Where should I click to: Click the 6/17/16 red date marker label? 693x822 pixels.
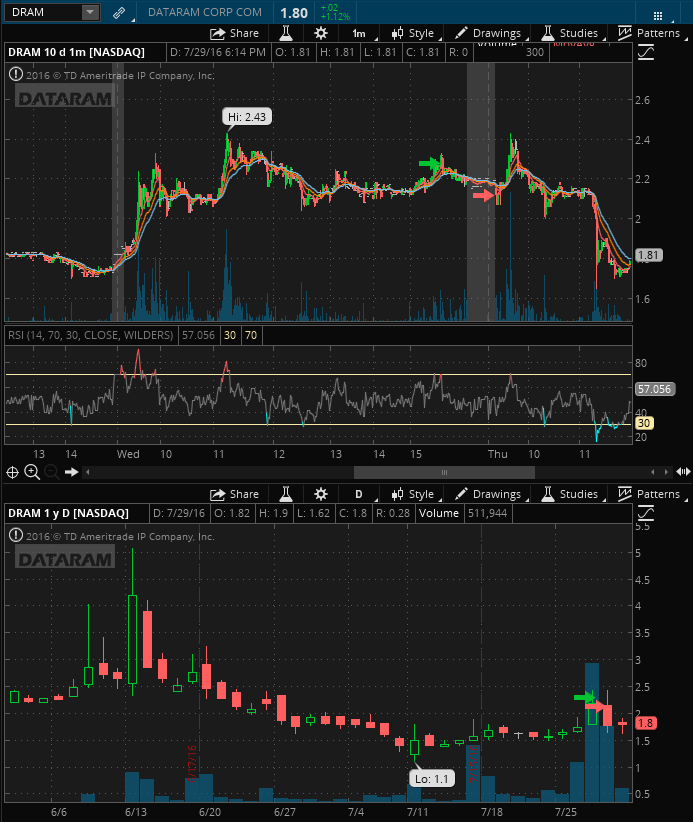tap(192, 764)
